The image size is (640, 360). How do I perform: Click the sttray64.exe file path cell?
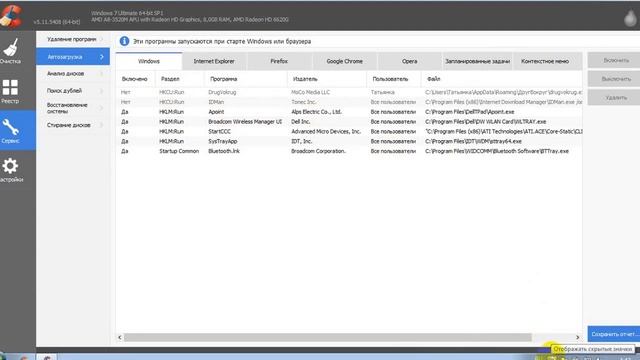tap(473, 141)
